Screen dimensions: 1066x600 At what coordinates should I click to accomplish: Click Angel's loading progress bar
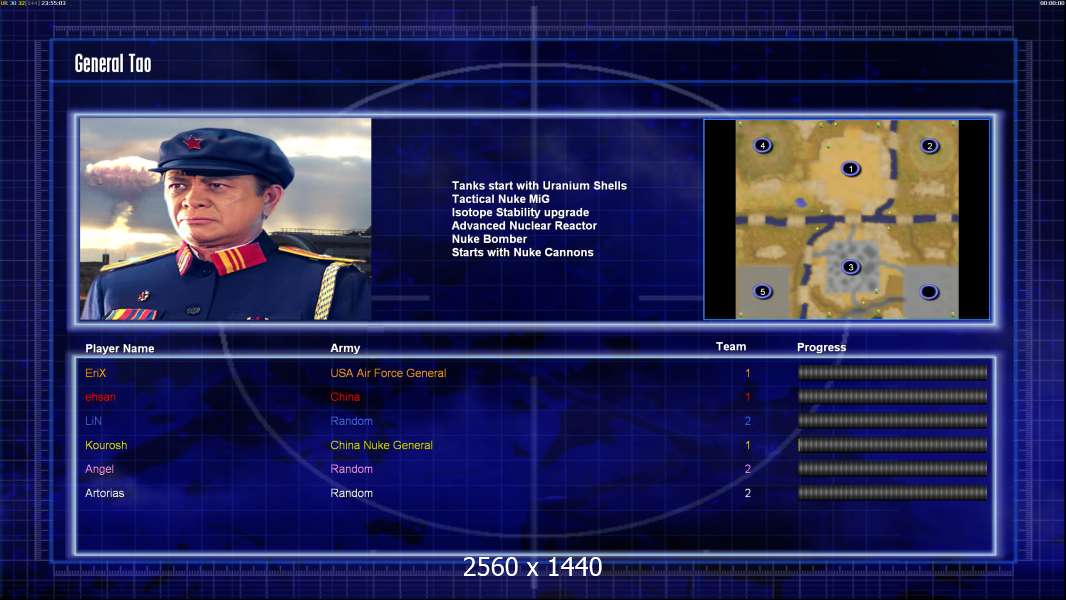893,468
